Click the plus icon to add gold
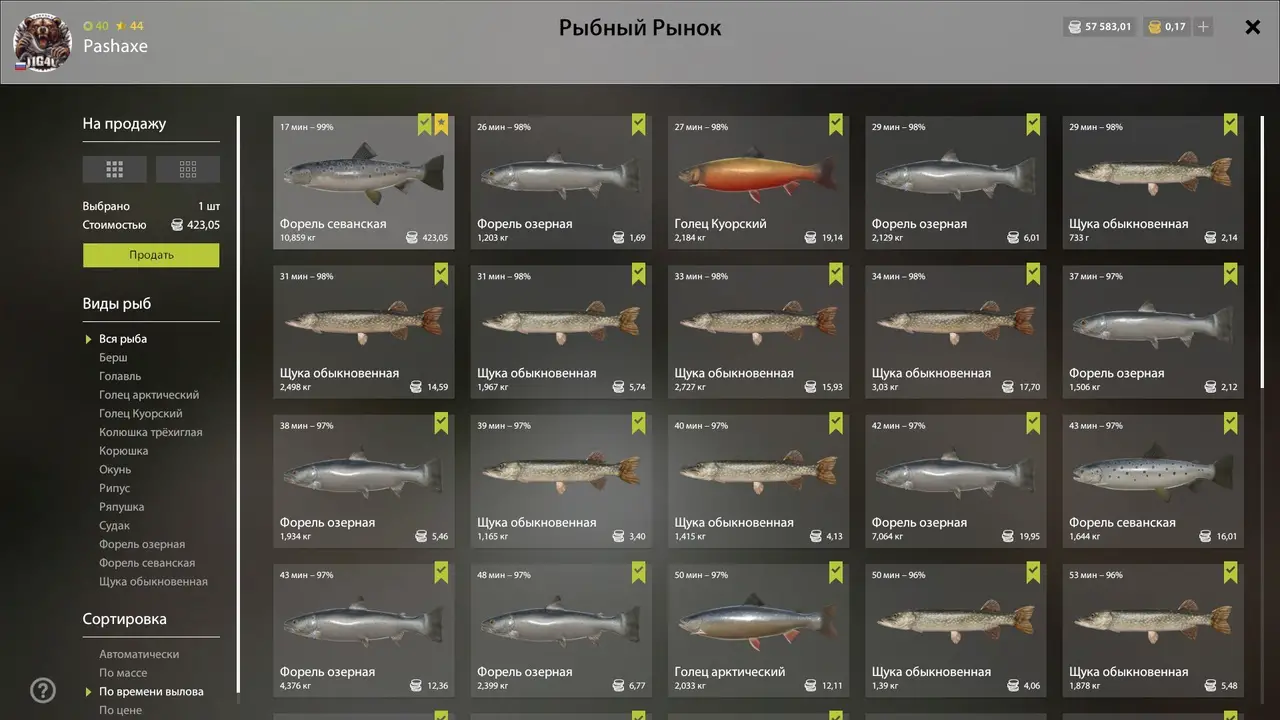 (1203, 27)
